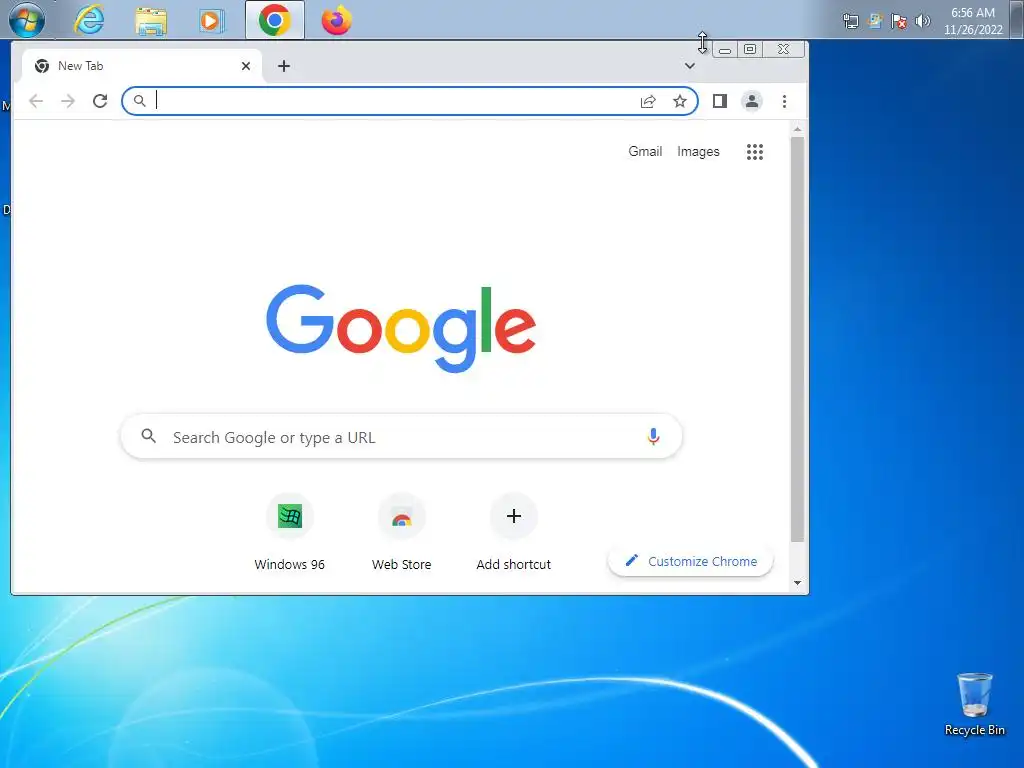
Task: Add a new shortcut tile
Action: [514, 533]
